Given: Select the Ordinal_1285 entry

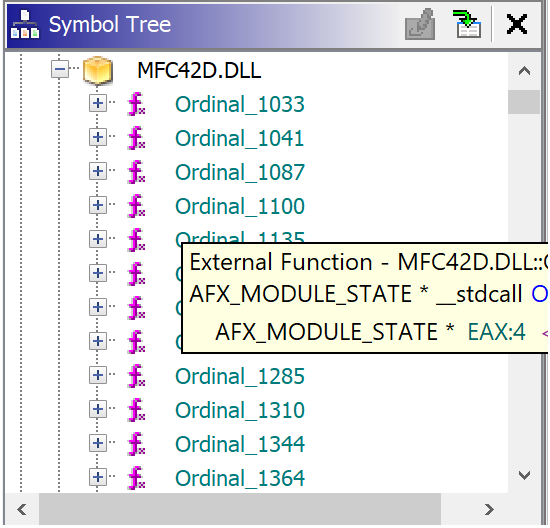Looking at the screenshot, I should pos(240,376).
